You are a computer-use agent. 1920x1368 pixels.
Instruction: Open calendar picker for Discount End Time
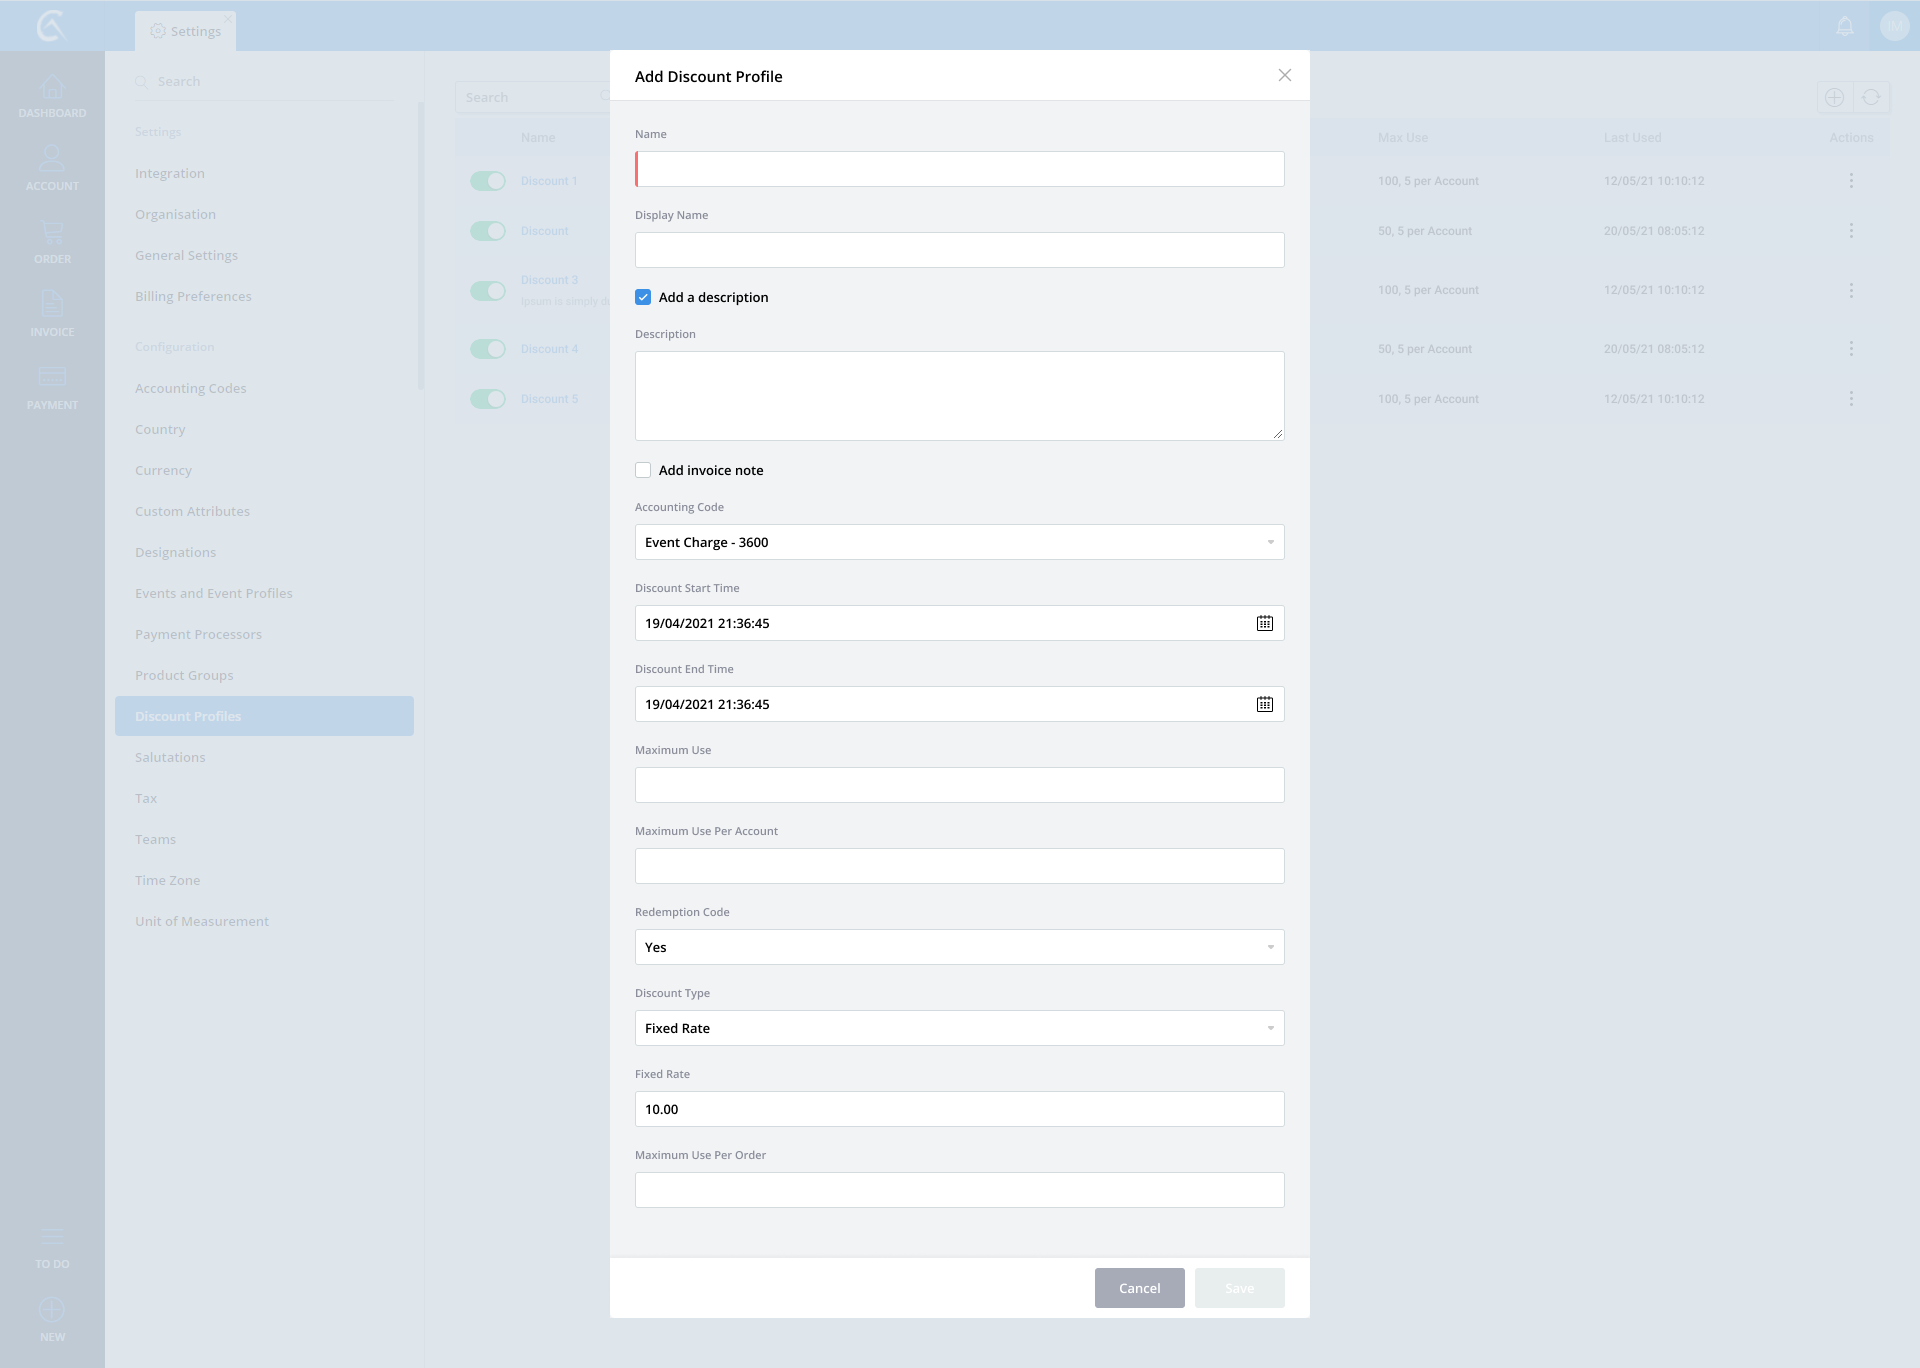[x=1264, y=704]
